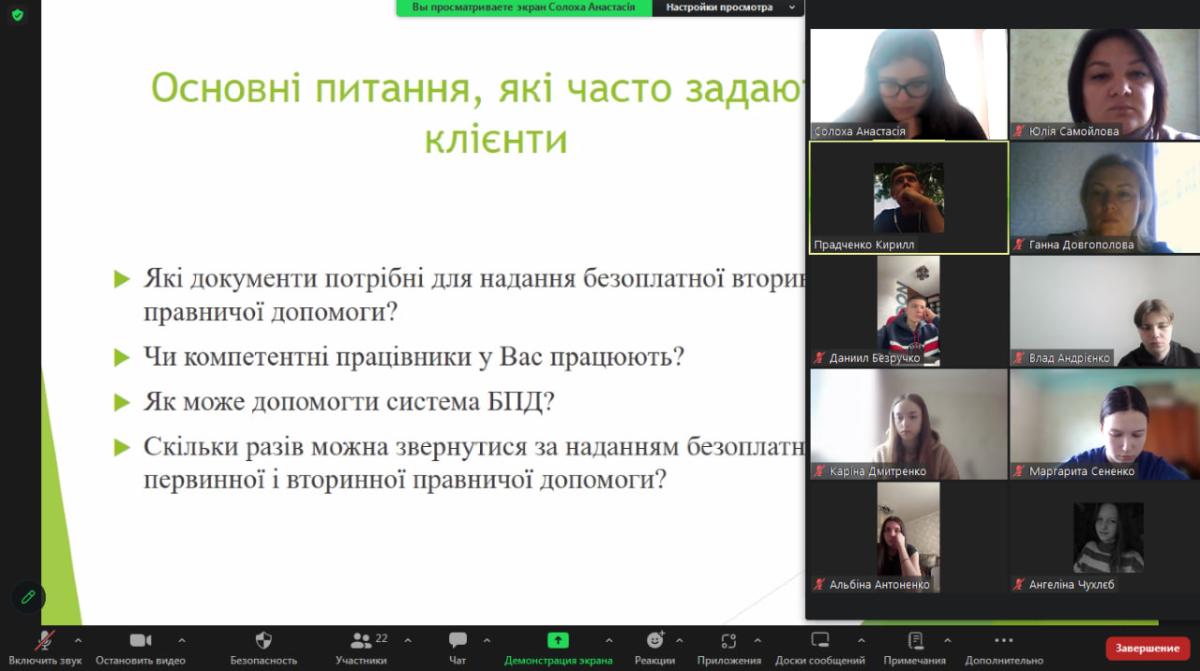Screen dimensions: 1200x671
Task: Click green annotation pencil icon on slide
Action: coord(28,596)
